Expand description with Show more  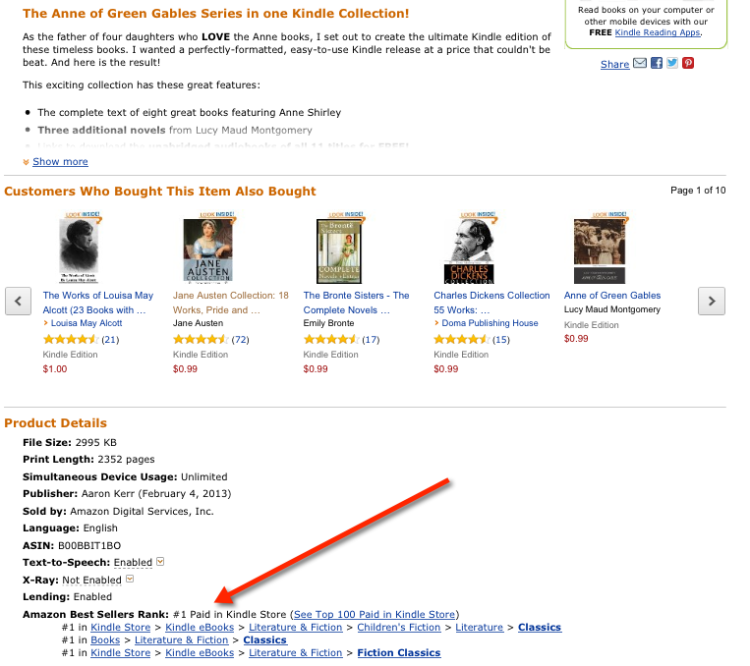click(x=60, y=162)
